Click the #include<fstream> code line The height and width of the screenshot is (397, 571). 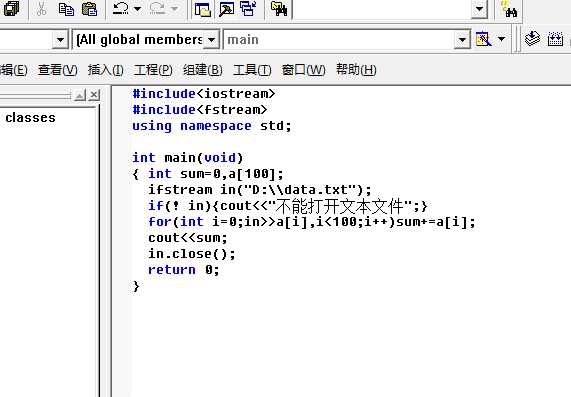click(200, 110)
